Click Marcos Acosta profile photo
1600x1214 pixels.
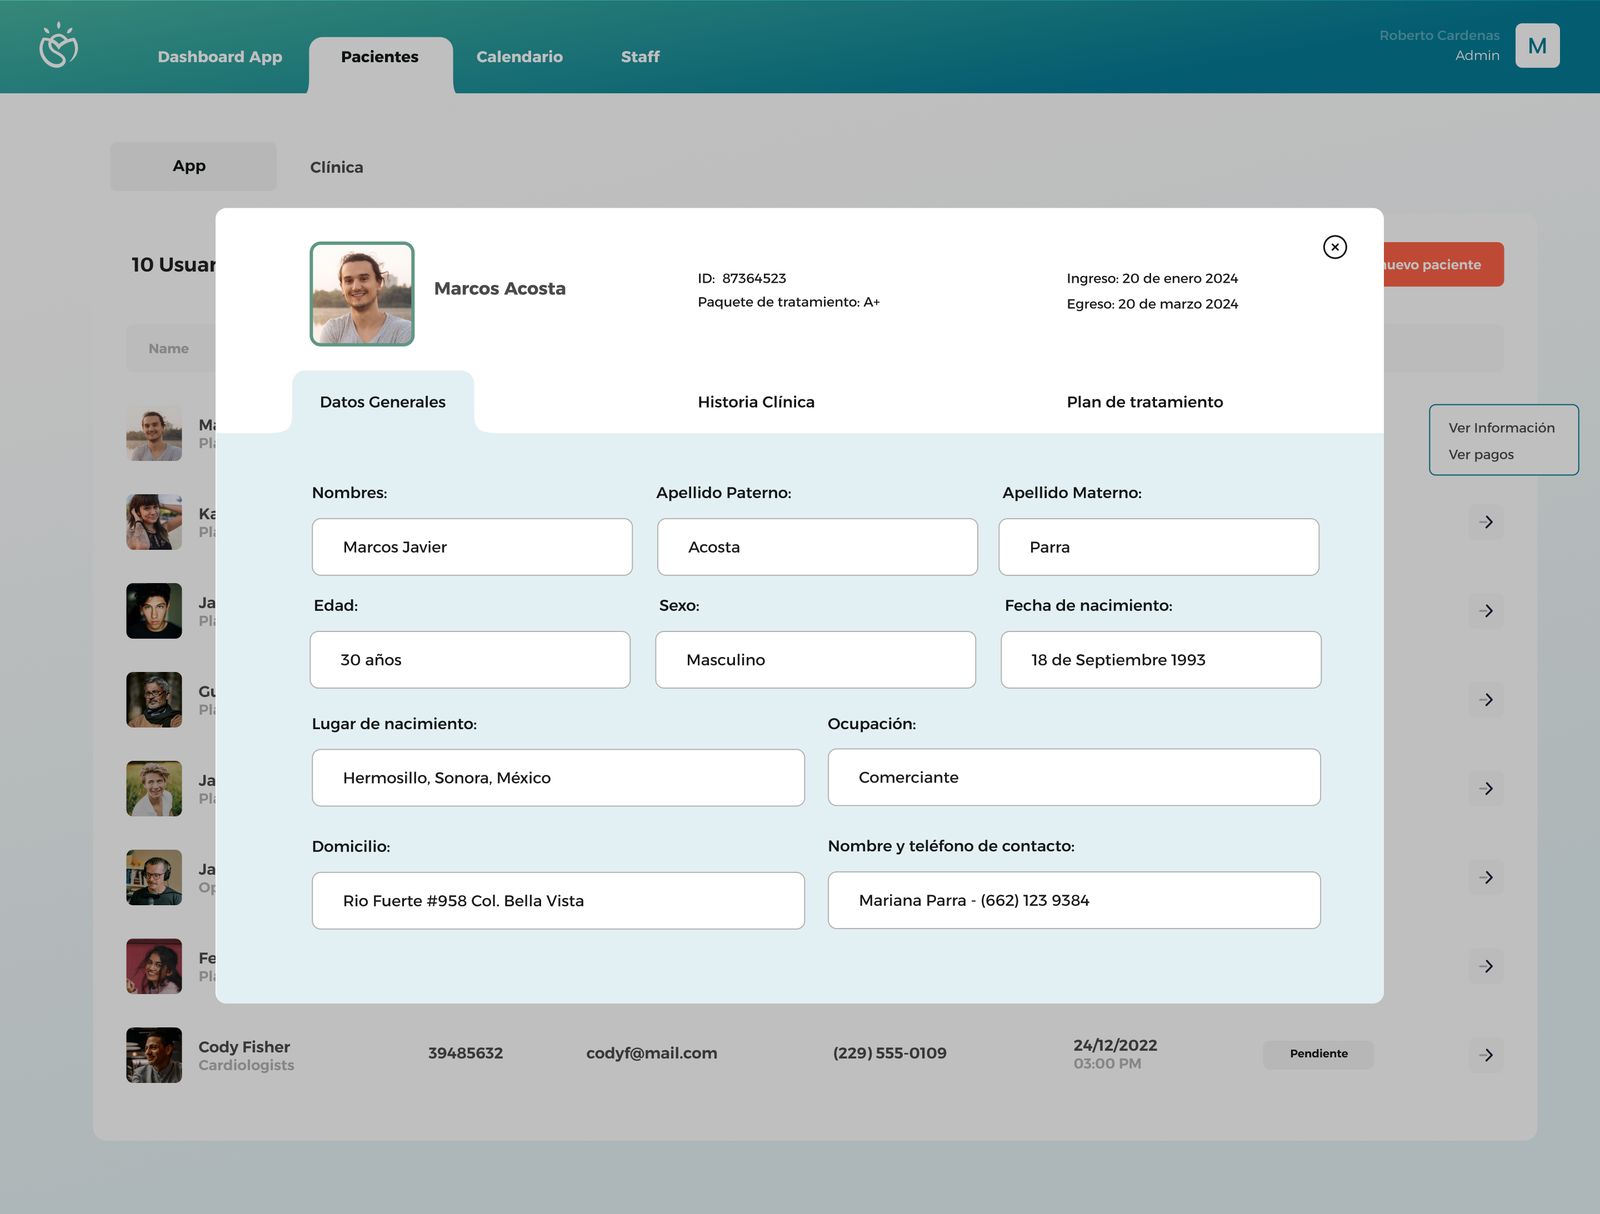point(362,294)
